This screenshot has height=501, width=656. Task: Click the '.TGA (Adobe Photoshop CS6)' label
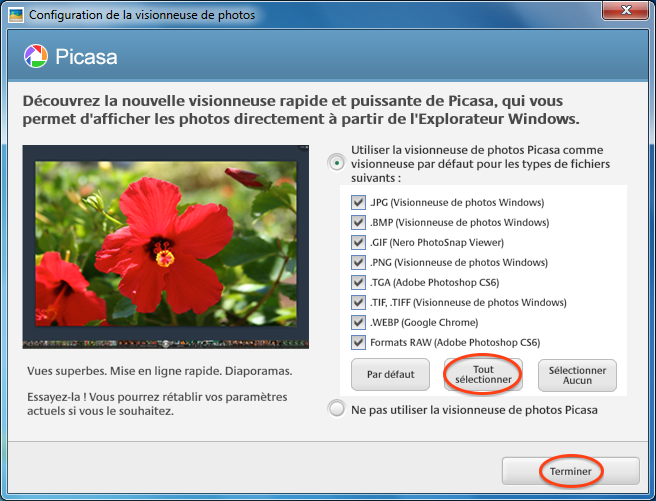click(x=435, y=282)
